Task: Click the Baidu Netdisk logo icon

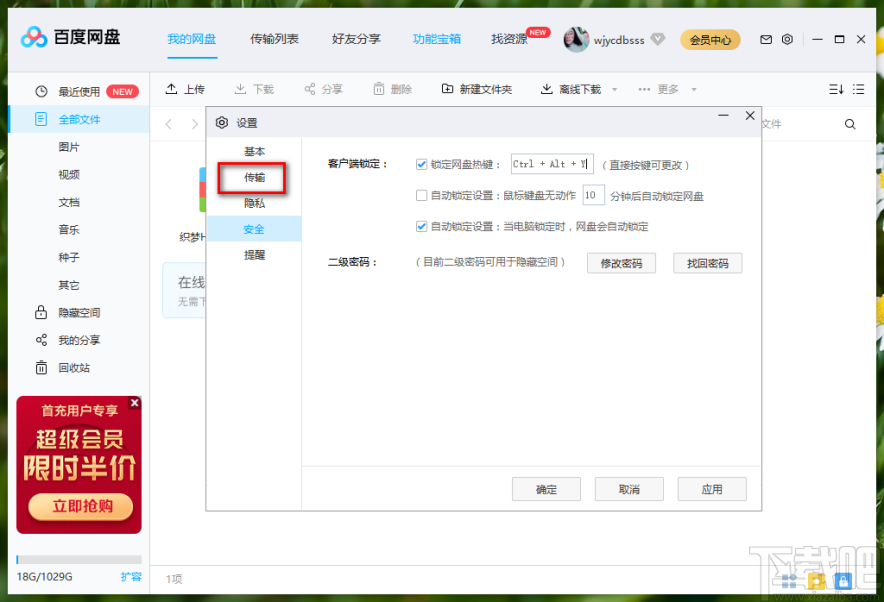Action: tap(33, 37)
